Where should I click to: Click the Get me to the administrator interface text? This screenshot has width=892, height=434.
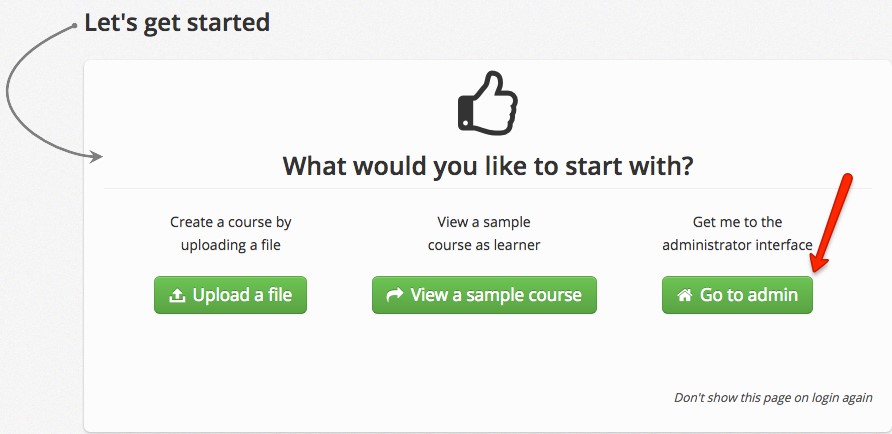(737, 233)
